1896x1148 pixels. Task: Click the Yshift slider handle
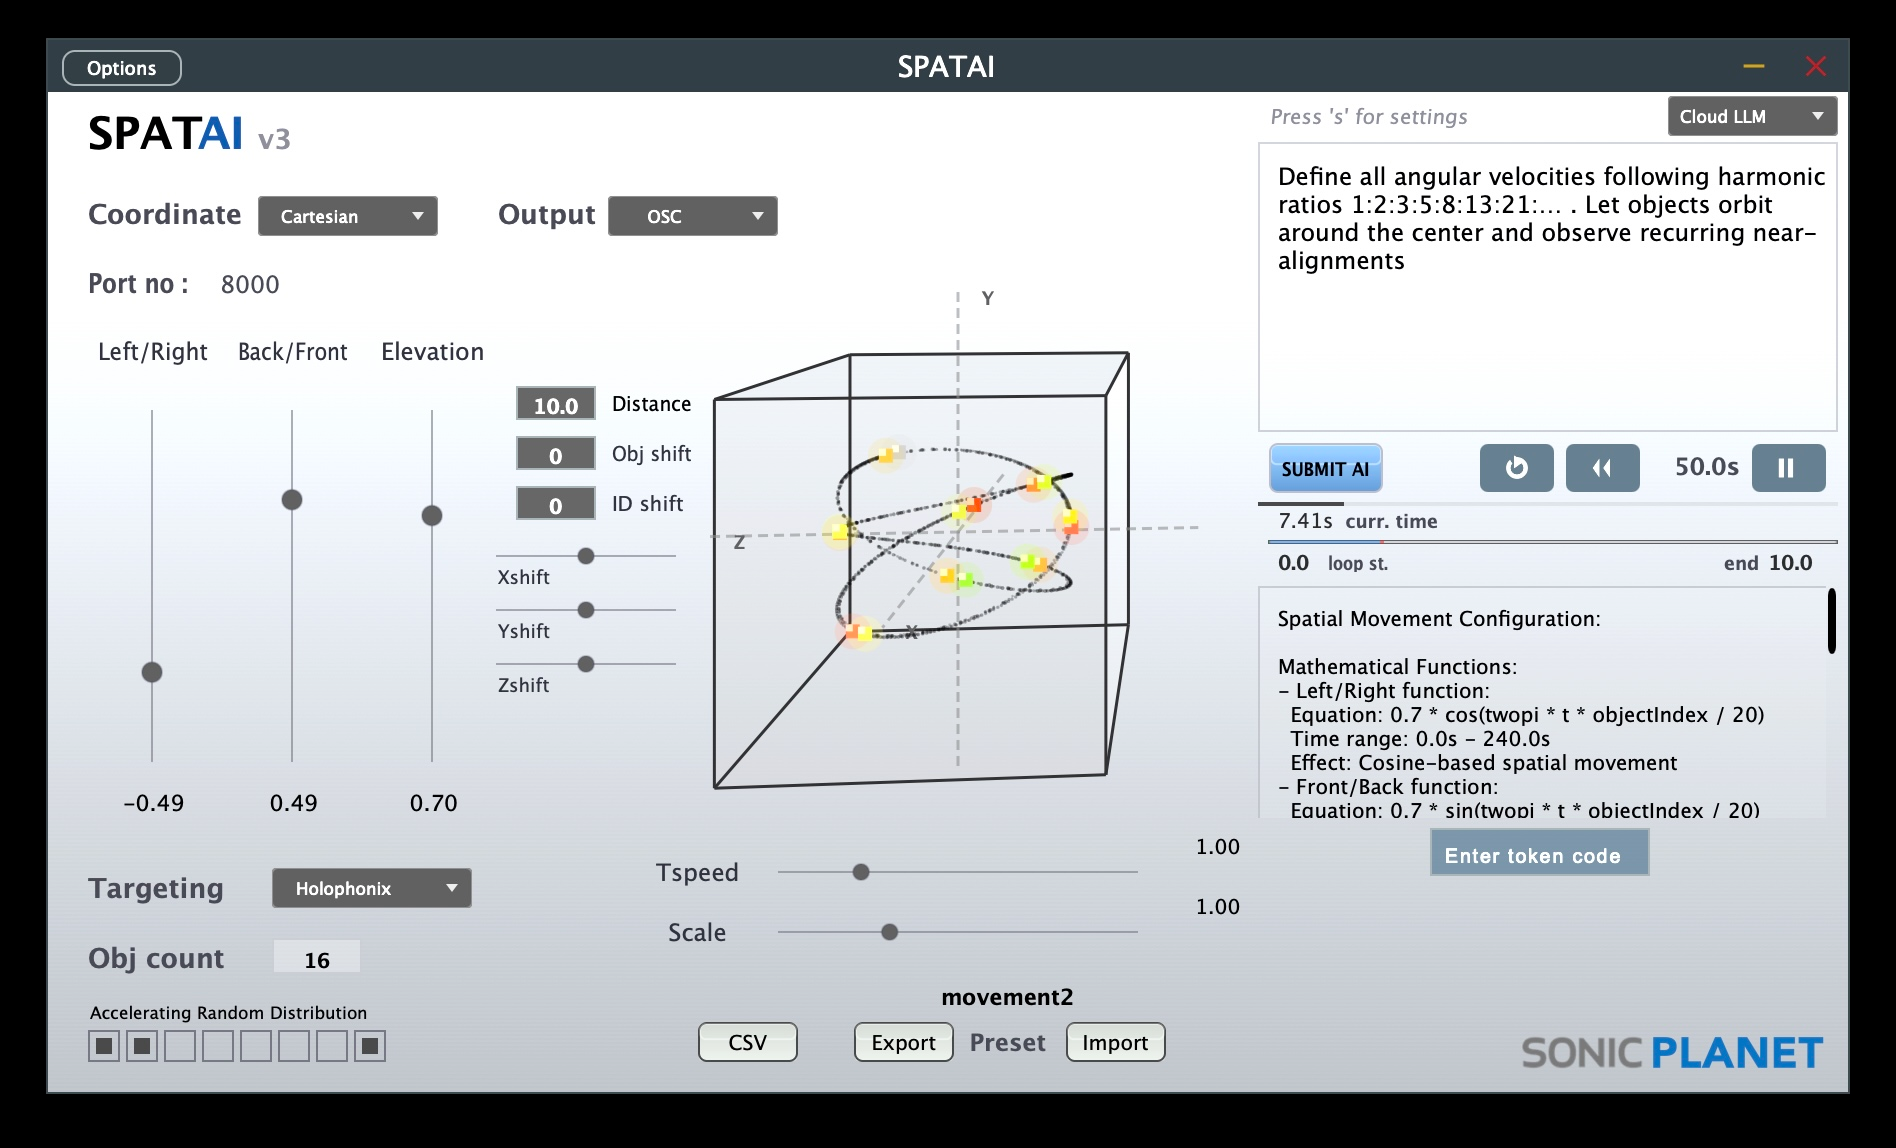pos(586,610)
